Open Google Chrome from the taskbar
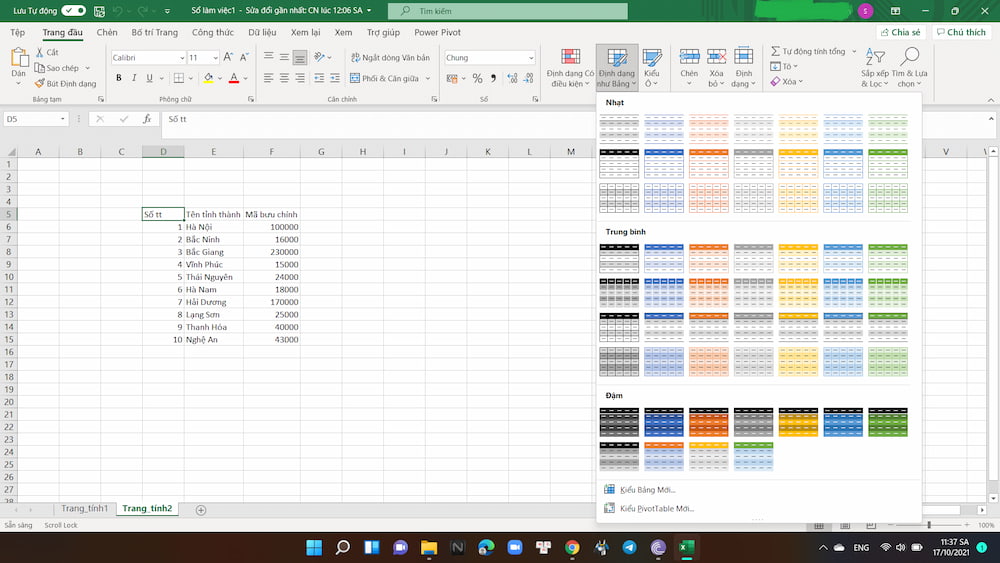This screenshot has width=1000, height=563. coord(572,547)
